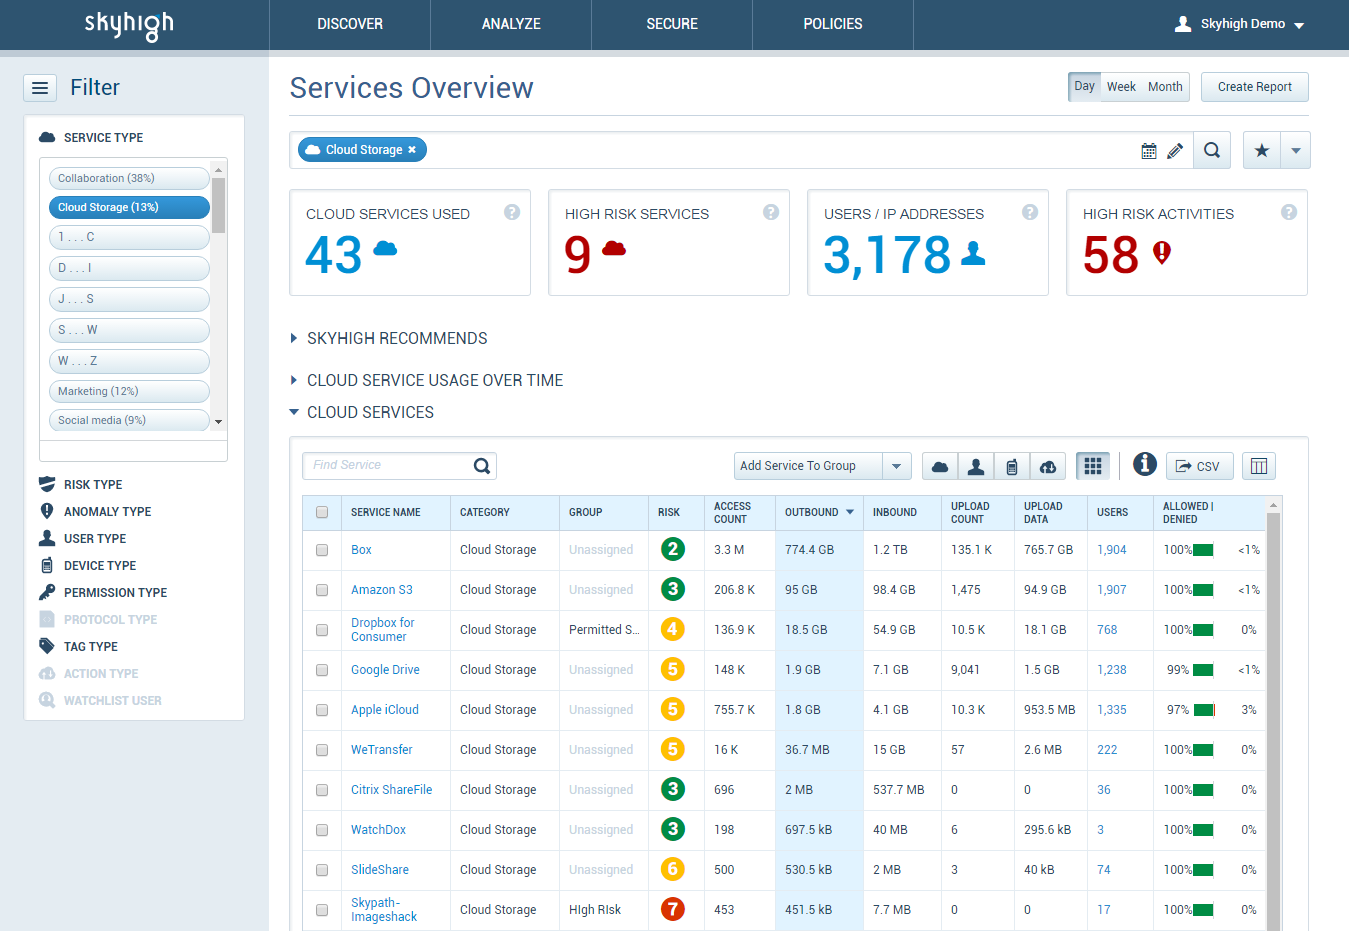Expand the Skyhigh Recommends section
Image resolution: width=1349 pixels, height=931 pixels.
pyautogui.click(x=294, y=338)
